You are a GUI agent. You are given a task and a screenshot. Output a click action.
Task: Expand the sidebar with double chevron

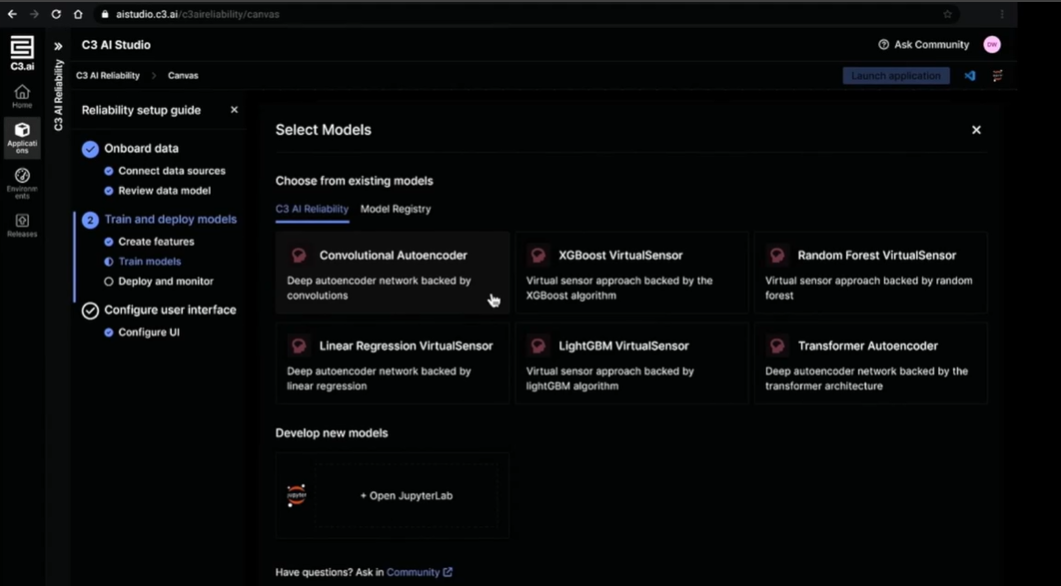pos(58,46)
